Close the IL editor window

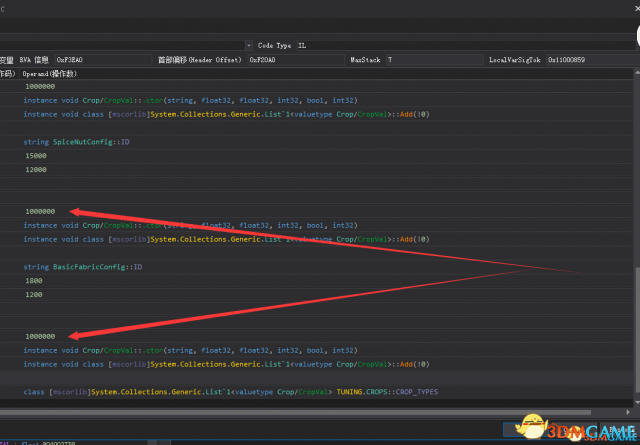click(637, 9)
